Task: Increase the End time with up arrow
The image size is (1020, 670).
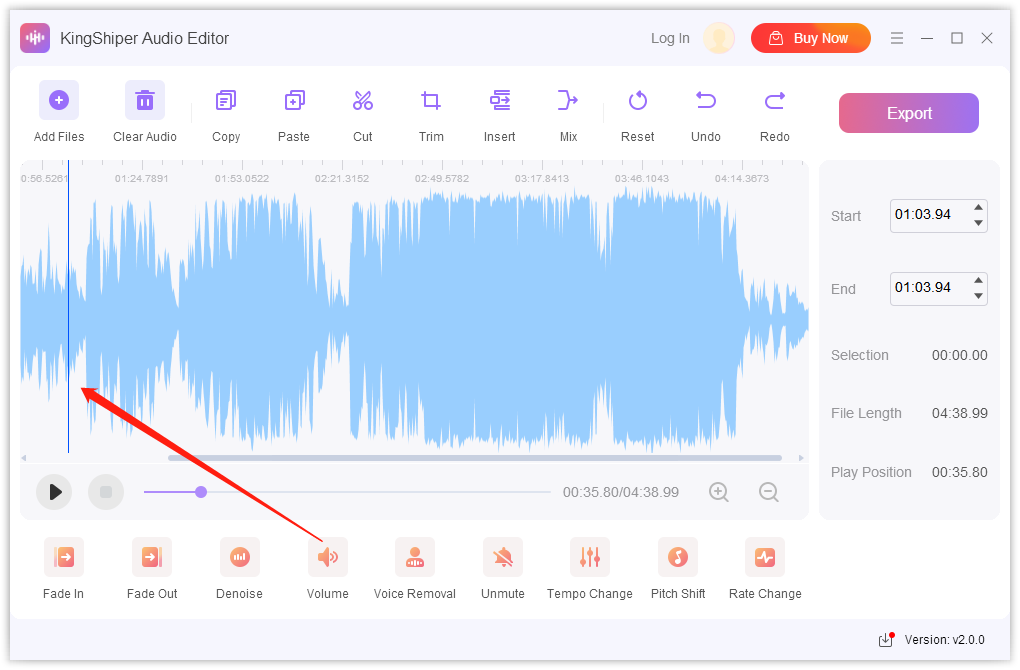Action: click(978, 280)
